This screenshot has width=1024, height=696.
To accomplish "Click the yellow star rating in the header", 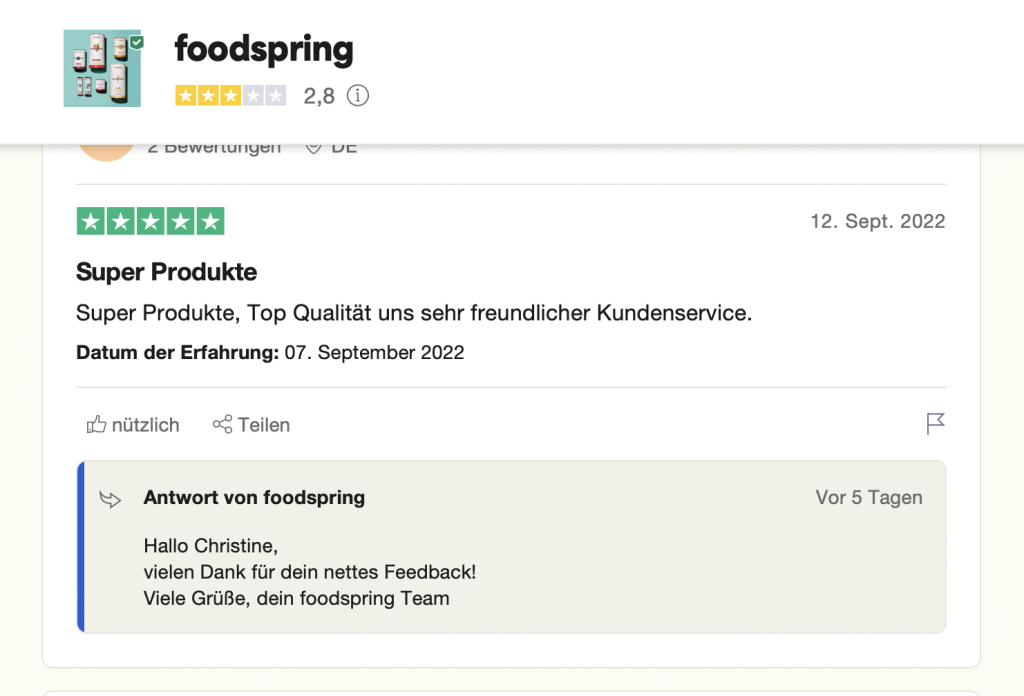I will [x=231, y=96].
